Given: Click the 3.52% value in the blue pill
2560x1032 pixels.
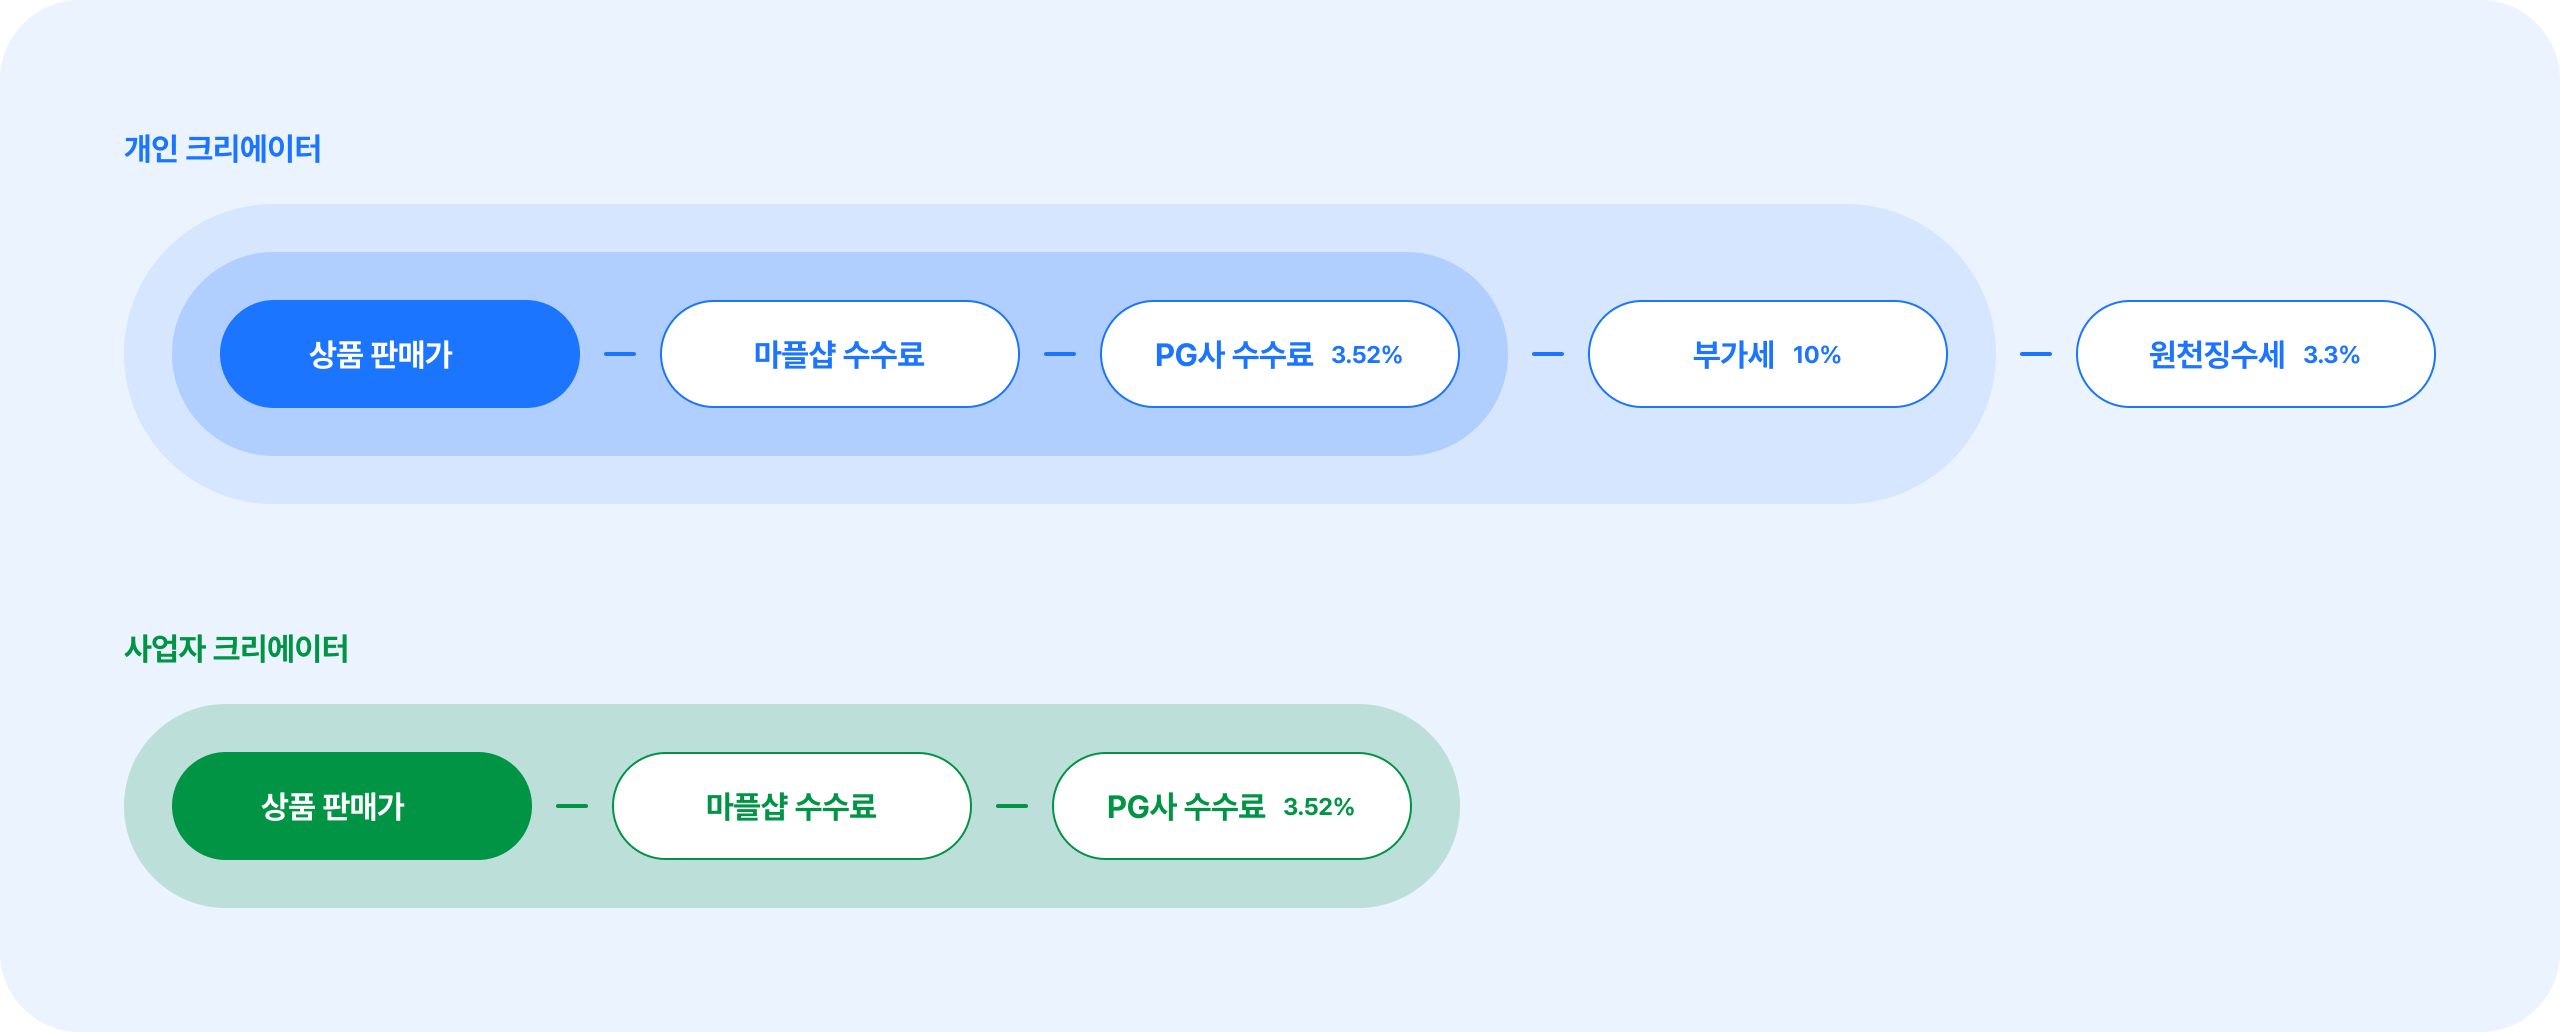Looking at the screenshot, I should coord(1366,355).
